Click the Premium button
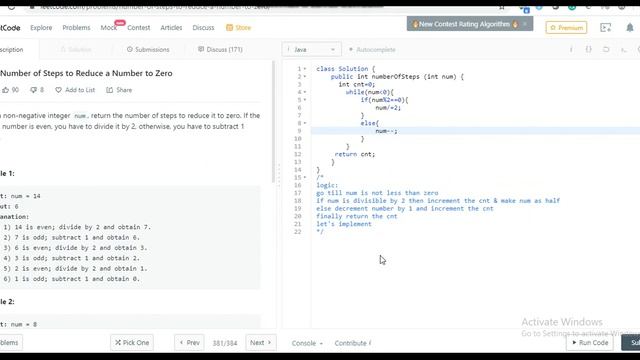 pos(567,28)
